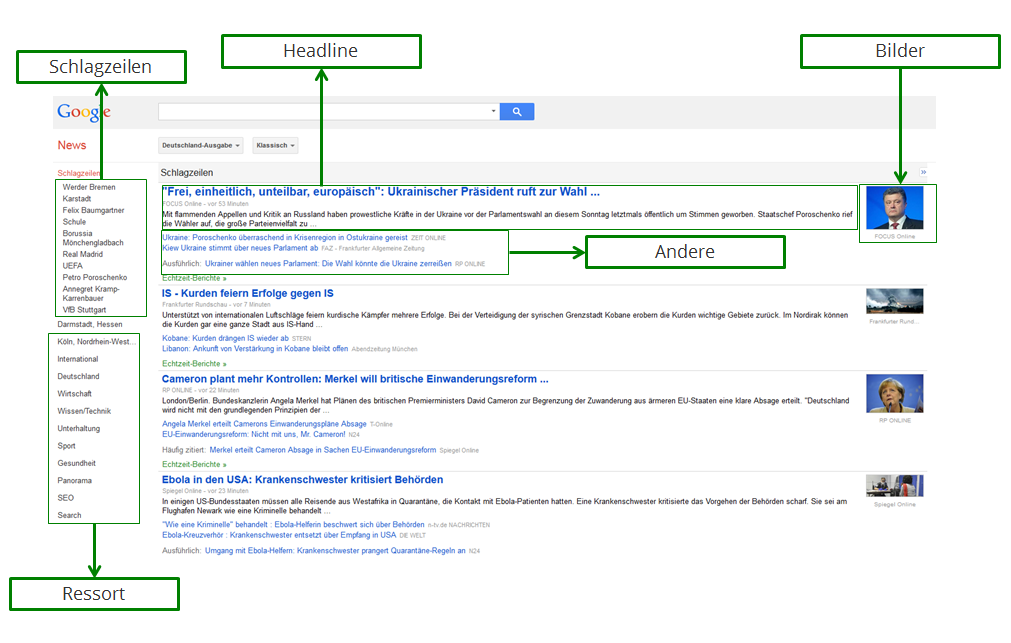Open the Deutschland-Ausgabe edition dropdown

201,145
